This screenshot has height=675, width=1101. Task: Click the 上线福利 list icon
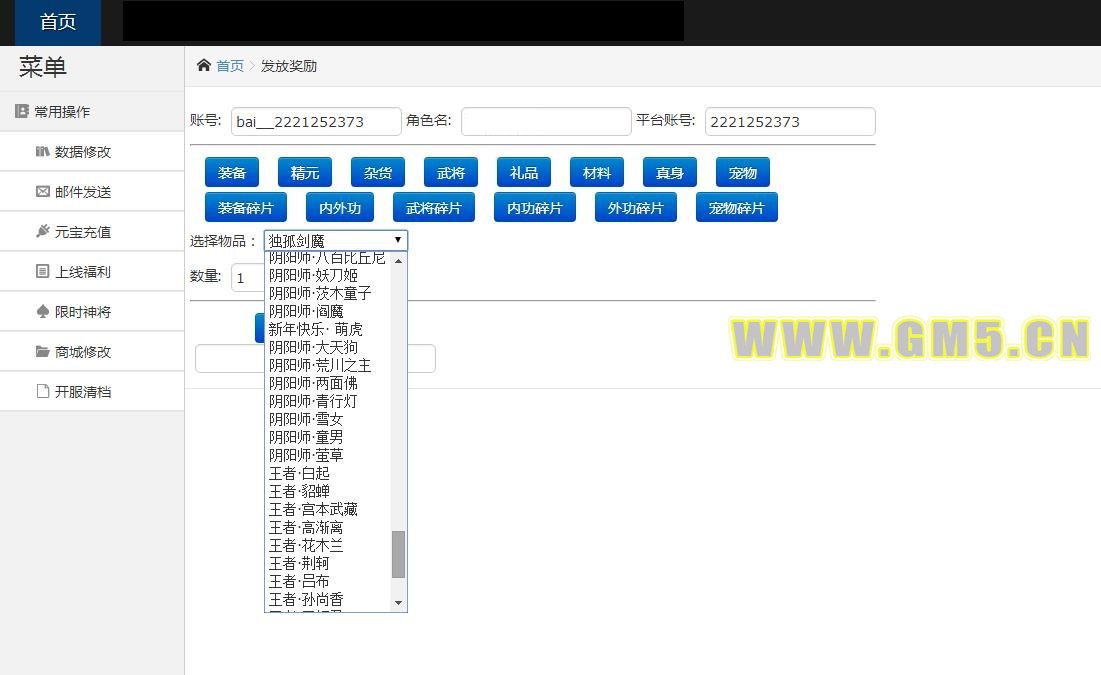click(x=42, y=272)
